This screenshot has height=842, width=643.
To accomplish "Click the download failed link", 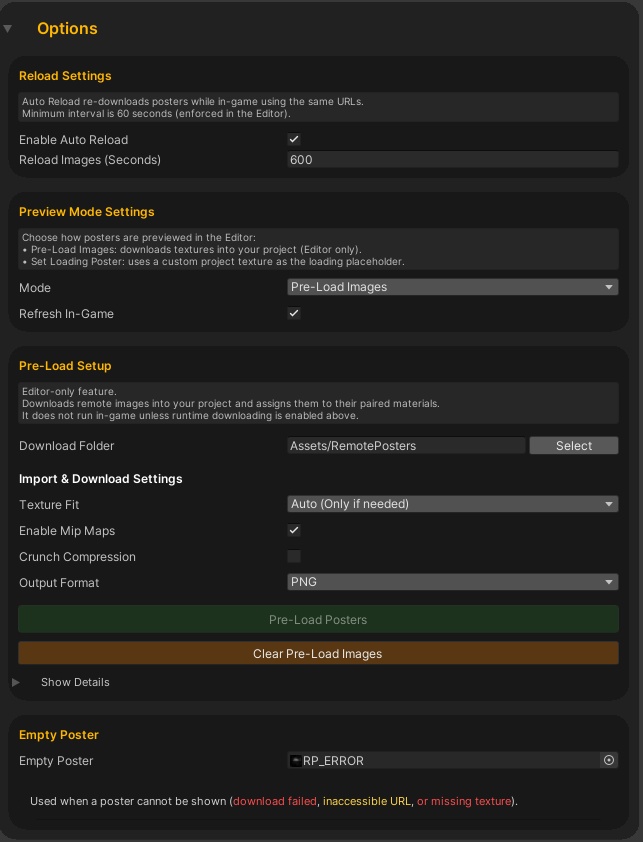I will click(x=275, y=801).
